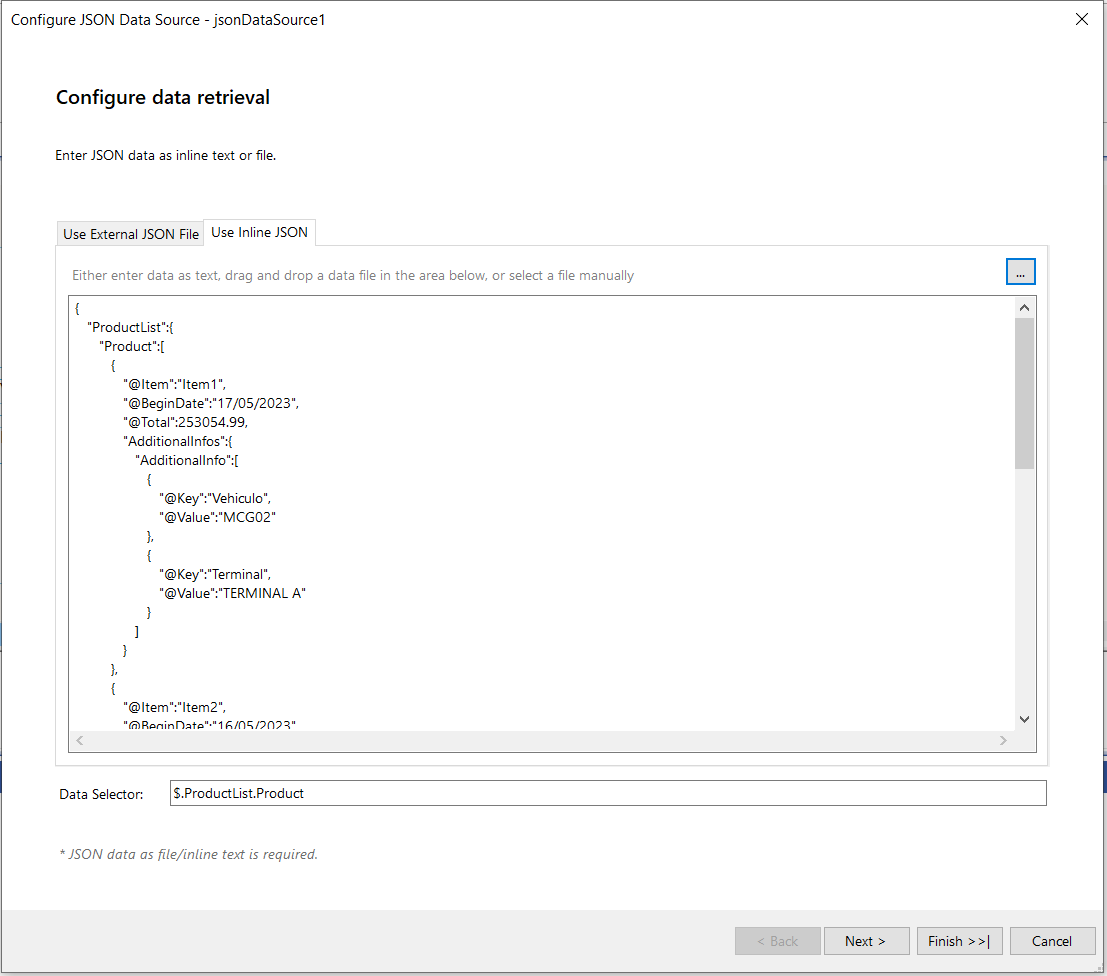Click the ellipsis browse file button
Image resolution: width=1107 pixels, height=976 pixels.
tap(1020, 272)
